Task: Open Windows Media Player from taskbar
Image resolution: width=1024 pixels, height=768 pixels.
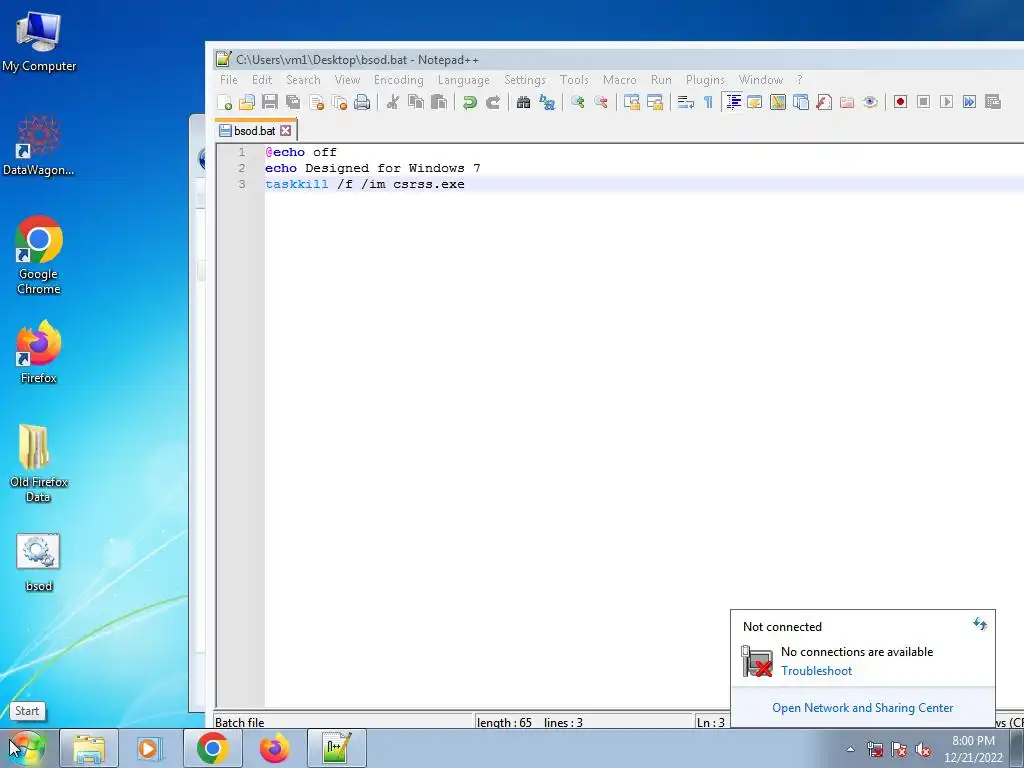Action: 148,748
